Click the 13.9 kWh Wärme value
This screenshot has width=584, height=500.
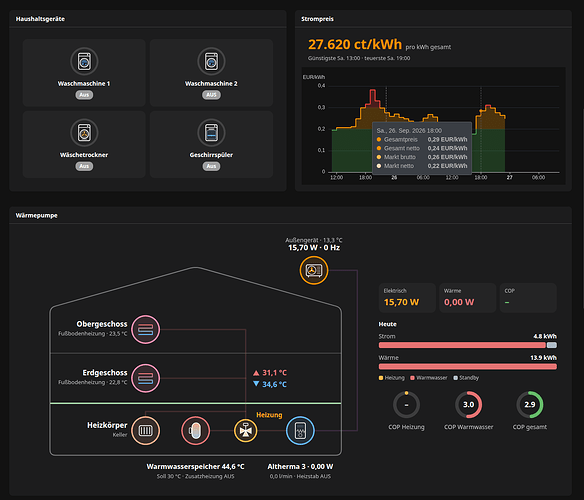pos(543,358)
